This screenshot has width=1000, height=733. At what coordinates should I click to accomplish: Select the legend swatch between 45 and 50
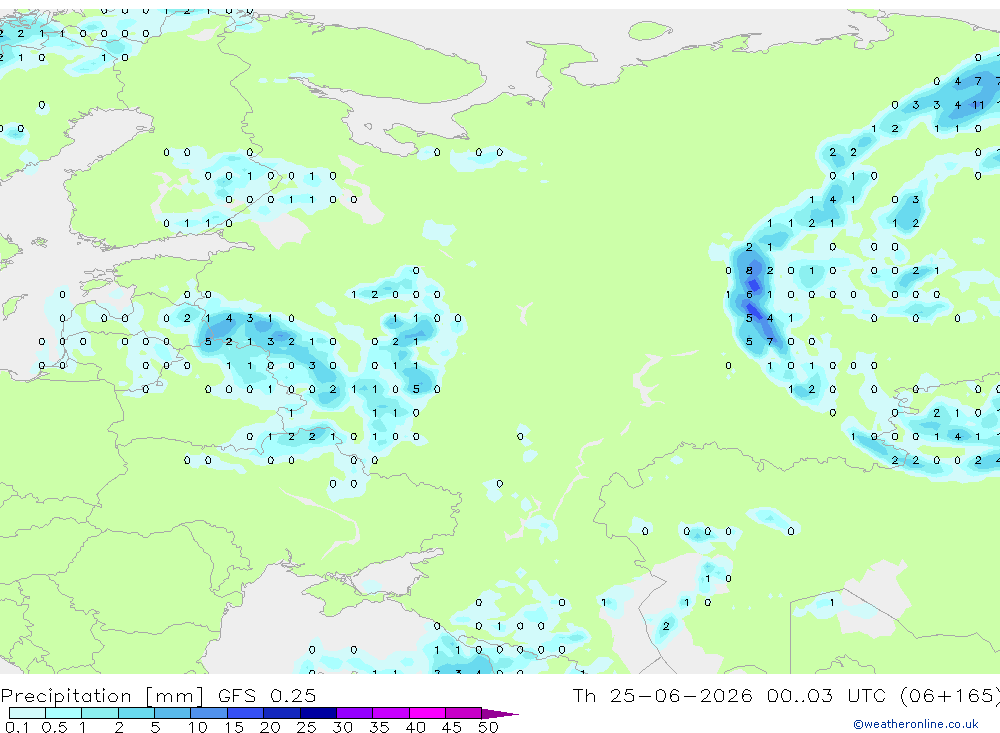(463, 713)
